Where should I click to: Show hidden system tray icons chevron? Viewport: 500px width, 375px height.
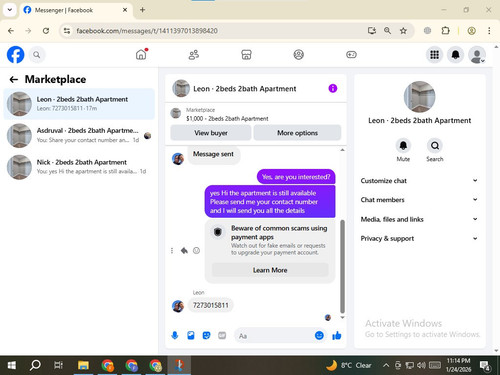pyautogui.click(x=386, y=365)
